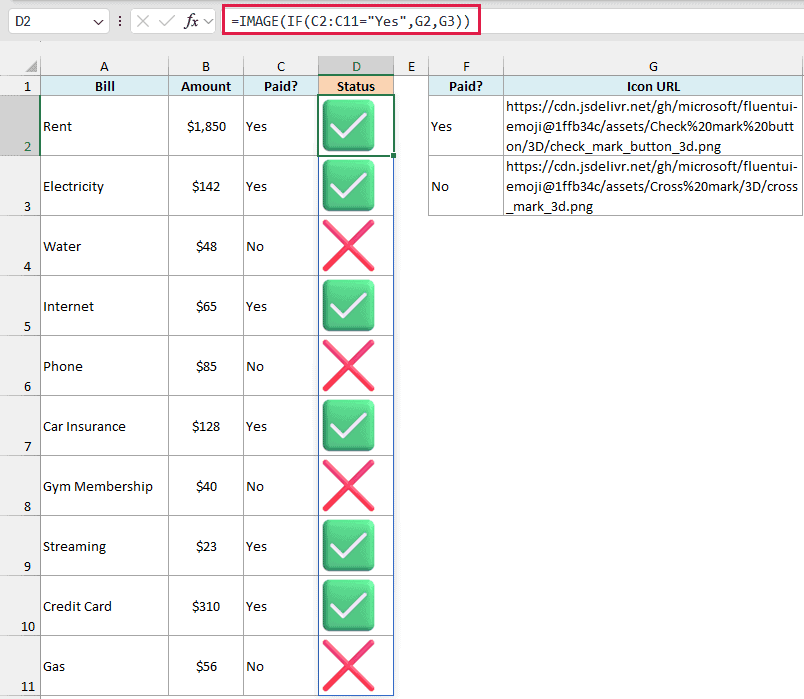The width and height of the screenshot is (804, 699).
Task: Click the red cross icon in Gas row
Action: (348, 666)
